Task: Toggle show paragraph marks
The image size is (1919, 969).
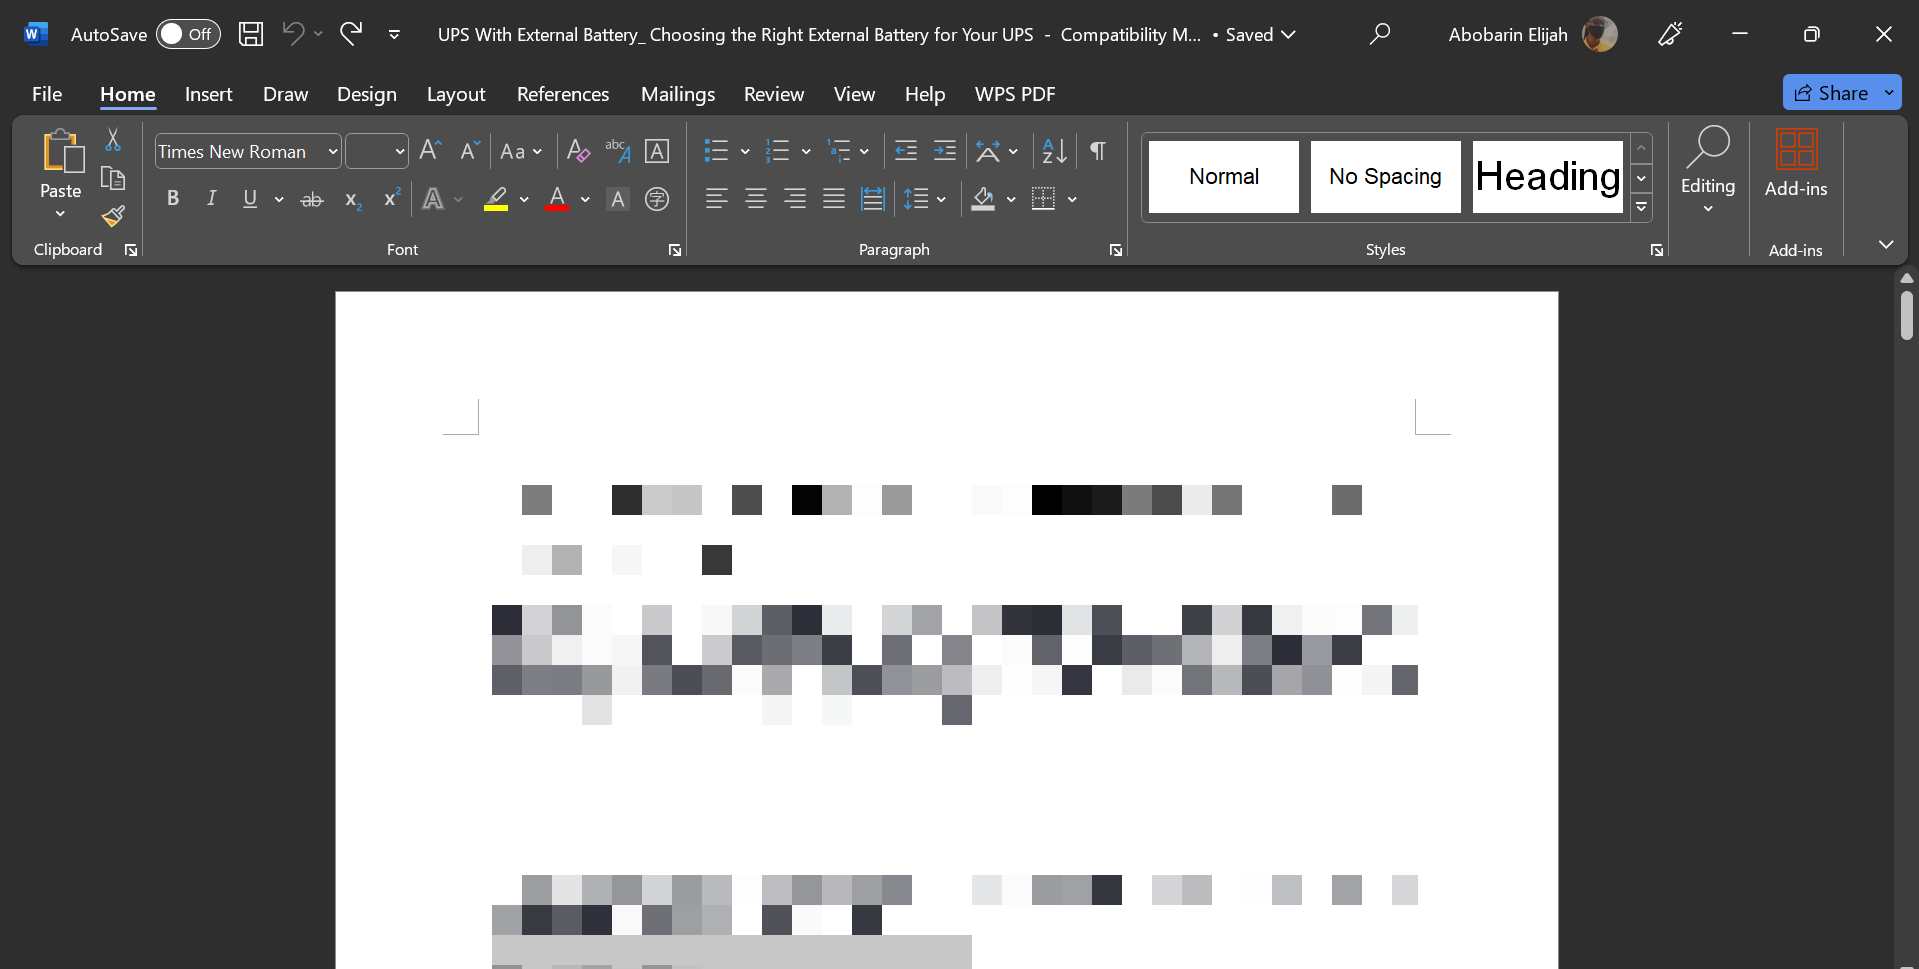Action: pyautogui.click(x=1098, y=151)
